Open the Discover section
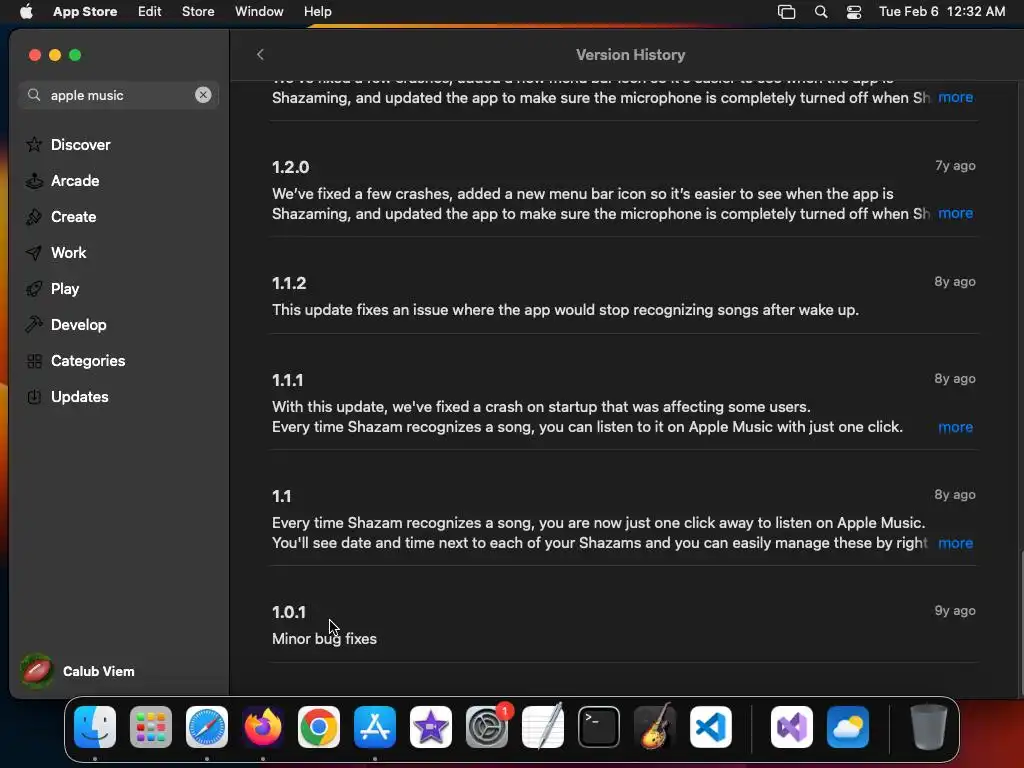1024x768 pixels. 80,145
